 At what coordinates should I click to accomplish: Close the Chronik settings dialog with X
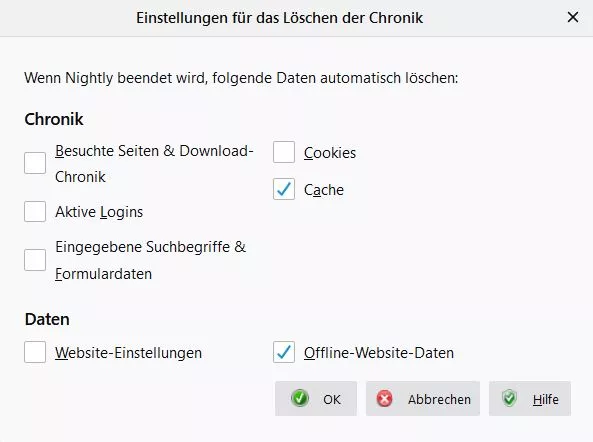pos(573,17)
